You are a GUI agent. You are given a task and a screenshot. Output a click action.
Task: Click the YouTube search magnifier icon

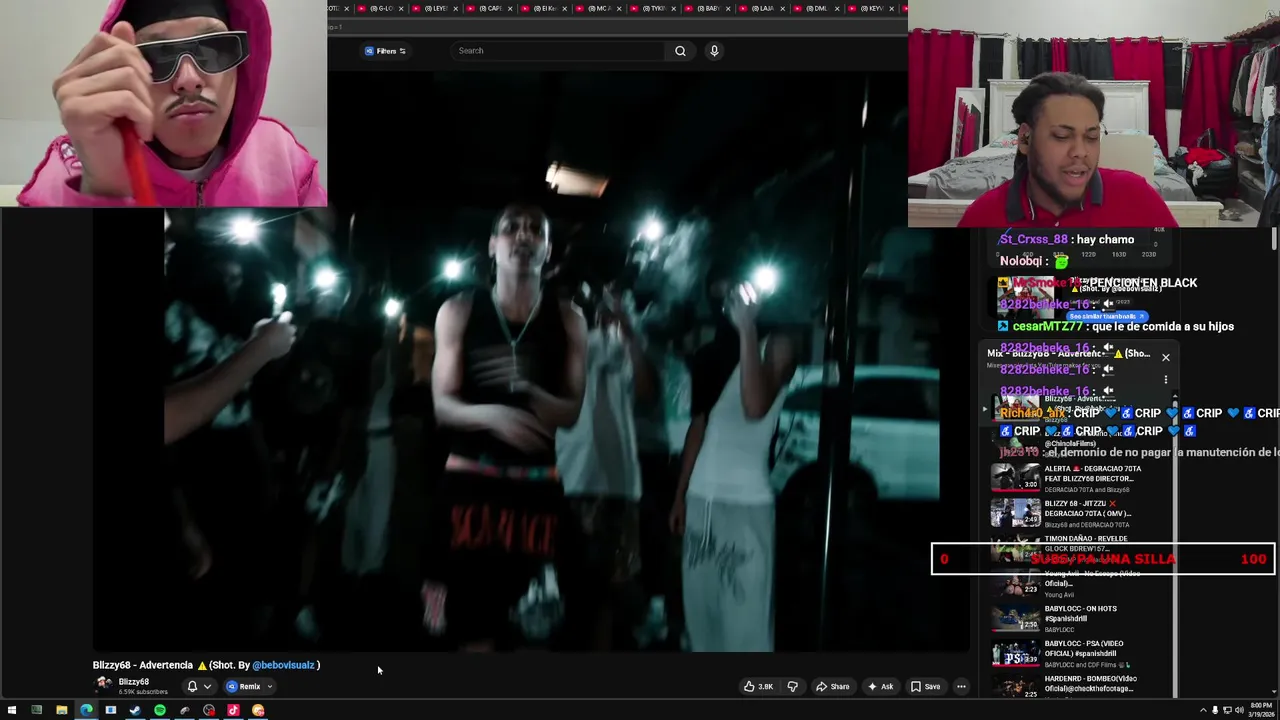click(x=680, y=51)
